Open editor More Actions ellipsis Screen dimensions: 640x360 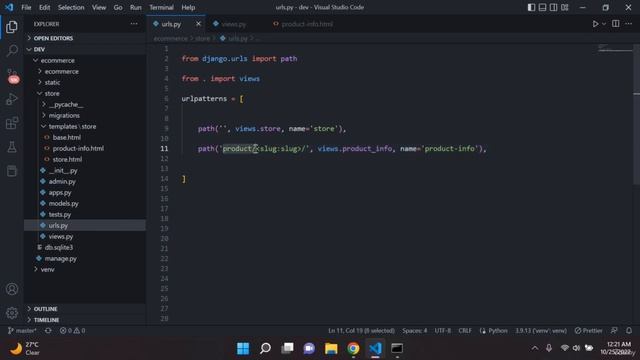click(x=629, y=24)
